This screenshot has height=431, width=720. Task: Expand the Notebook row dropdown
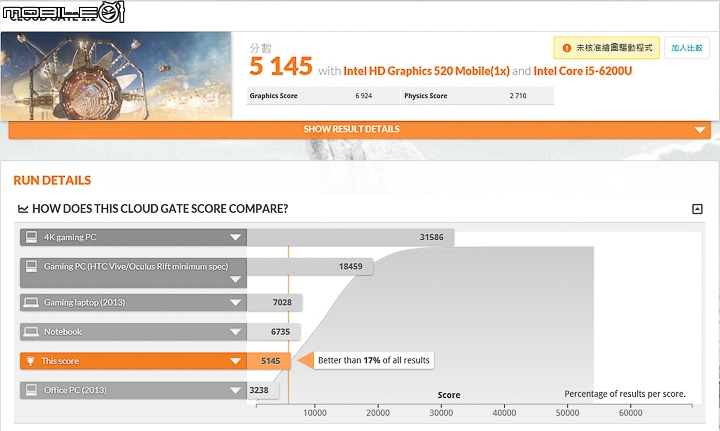235,332
